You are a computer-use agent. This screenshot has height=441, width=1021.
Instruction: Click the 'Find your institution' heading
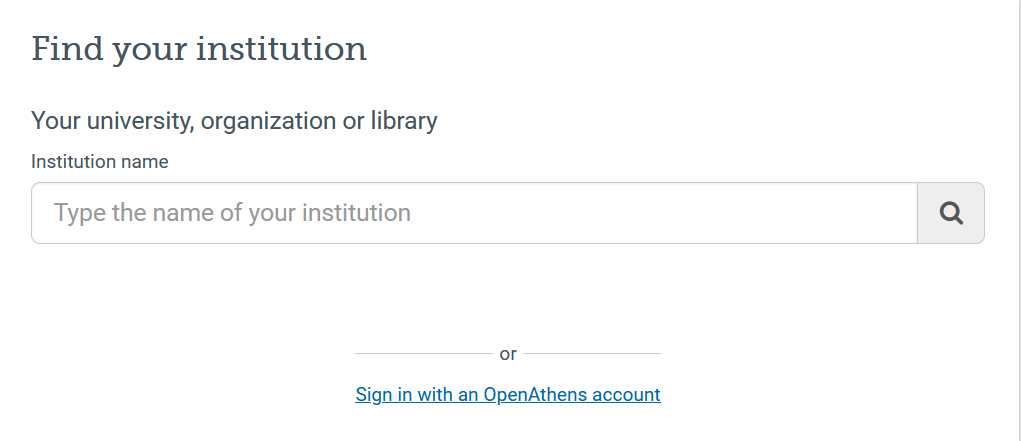point(199,48)
